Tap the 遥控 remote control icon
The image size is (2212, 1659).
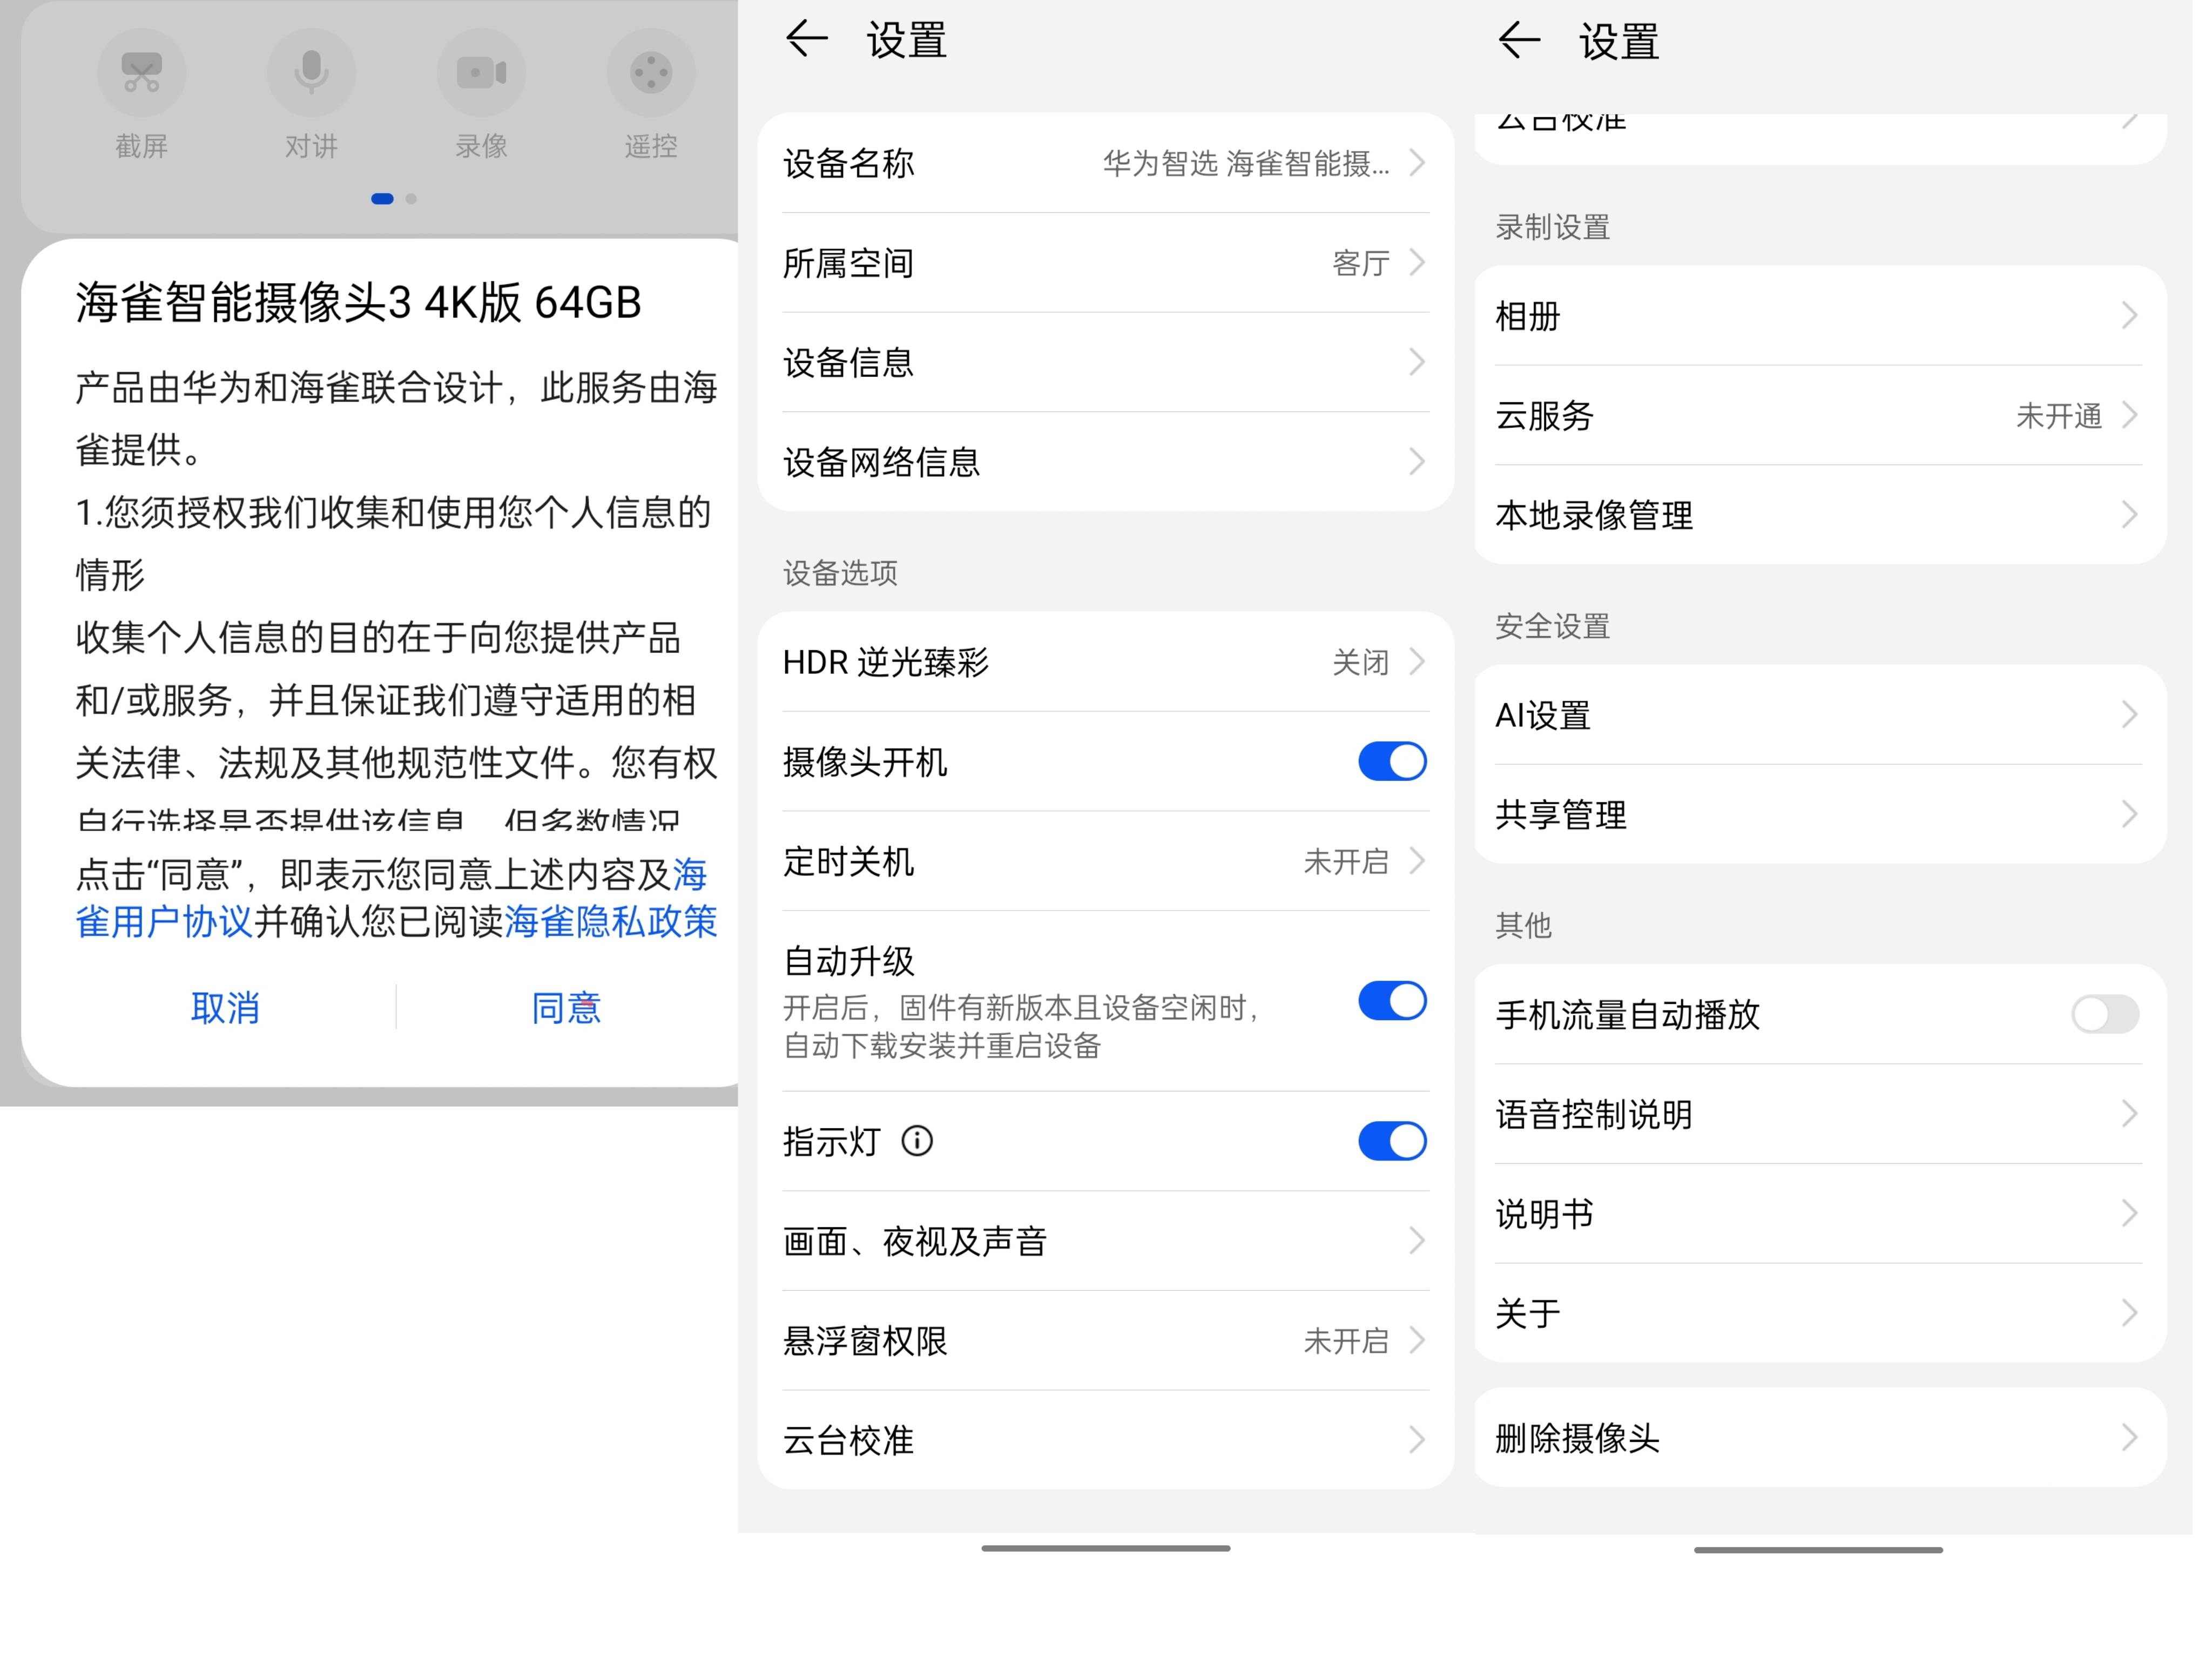651,73
